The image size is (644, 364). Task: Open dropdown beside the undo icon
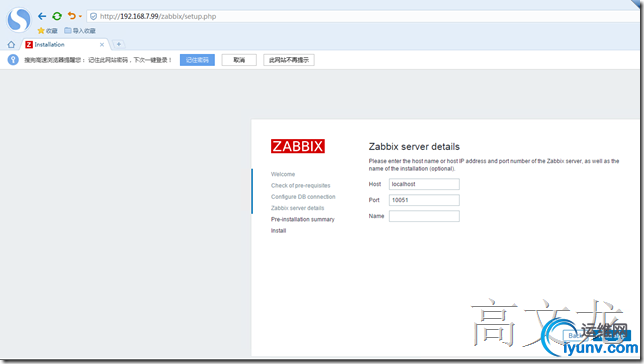80,16
